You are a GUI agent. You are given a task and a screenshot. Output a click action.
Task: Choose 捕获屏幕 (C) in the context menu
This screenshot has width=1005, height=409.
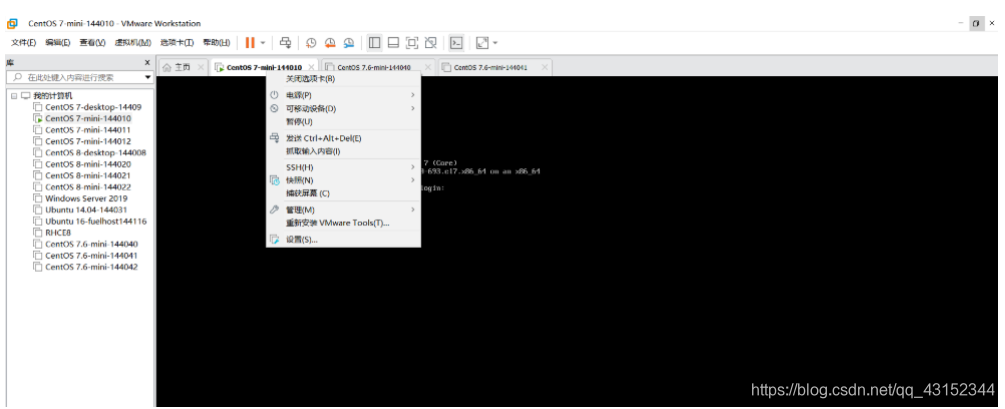(x=344, y=194)
